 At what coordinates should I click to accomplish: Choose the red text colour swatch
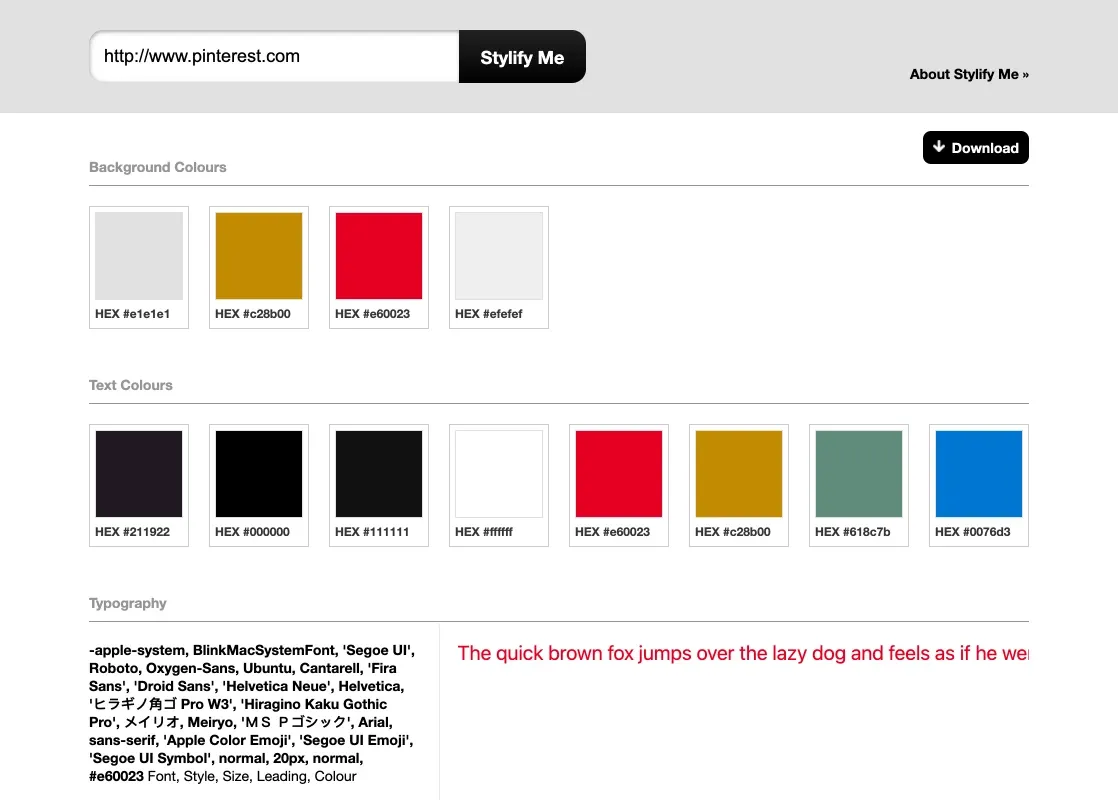tap(619, 474)
